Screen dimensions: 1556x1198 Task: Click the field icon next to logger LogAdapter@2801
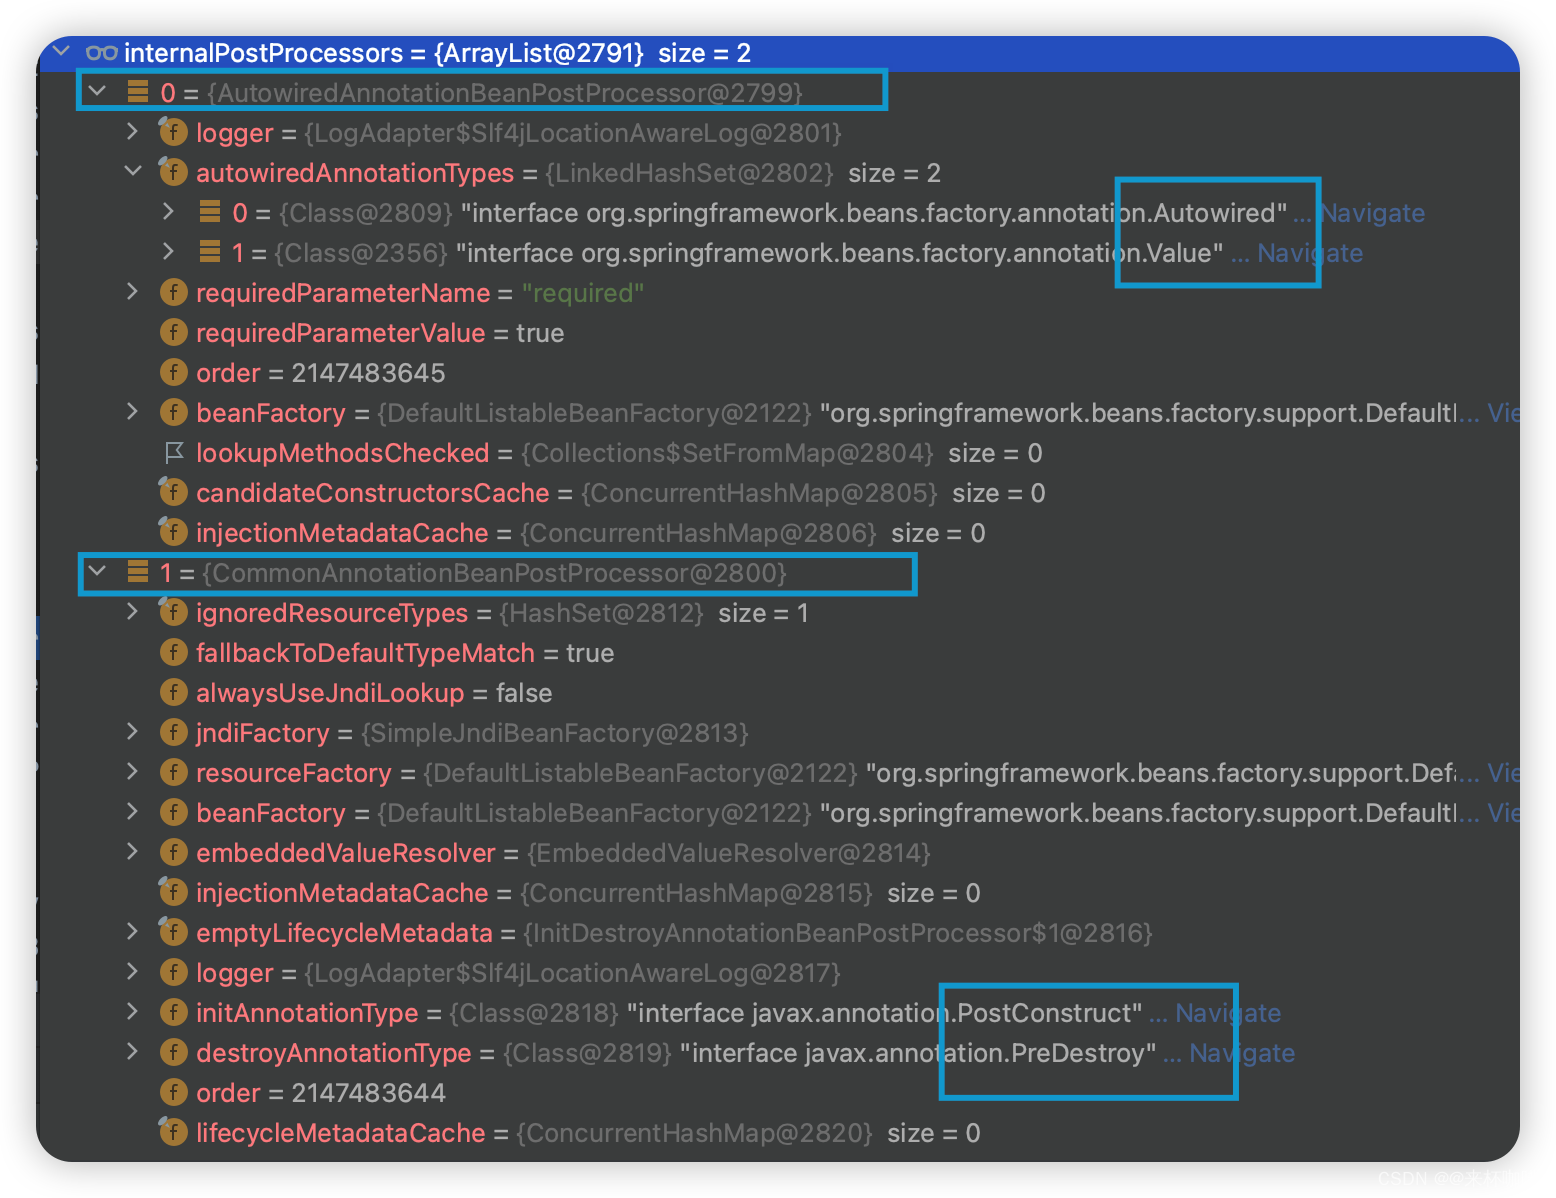click(x=173, y=132)
